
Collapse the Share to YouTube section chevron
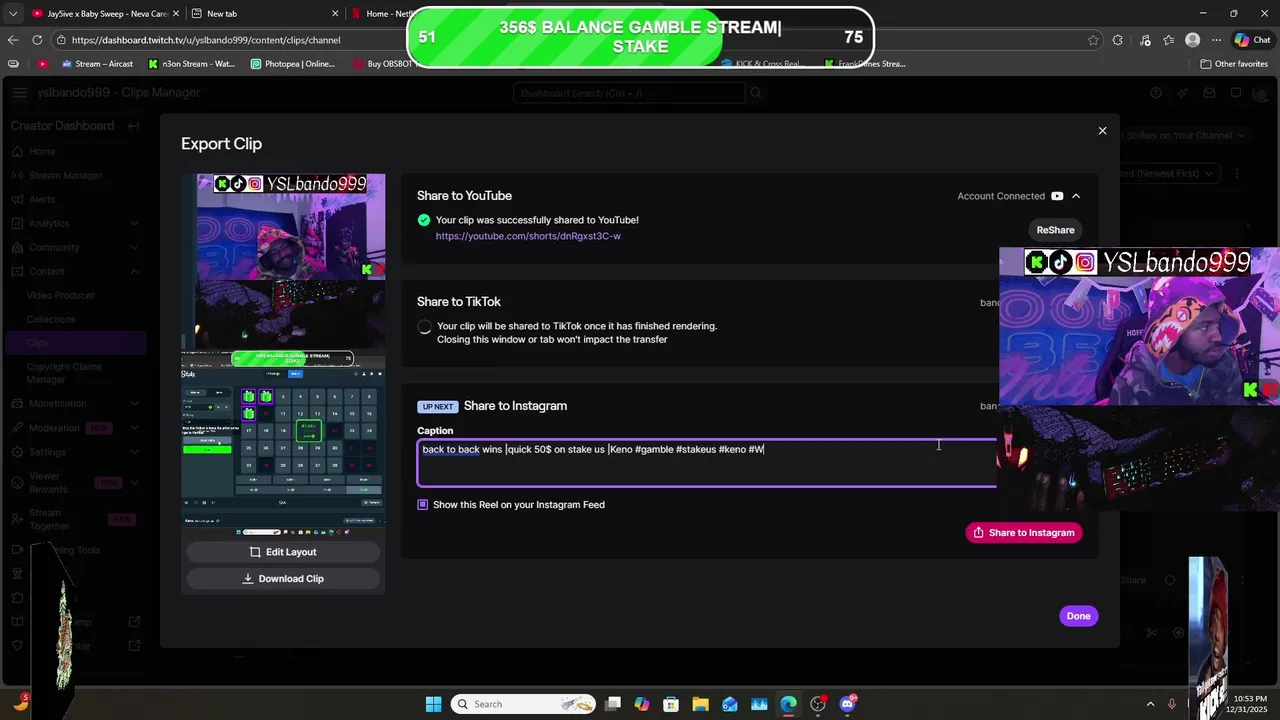1076,196
